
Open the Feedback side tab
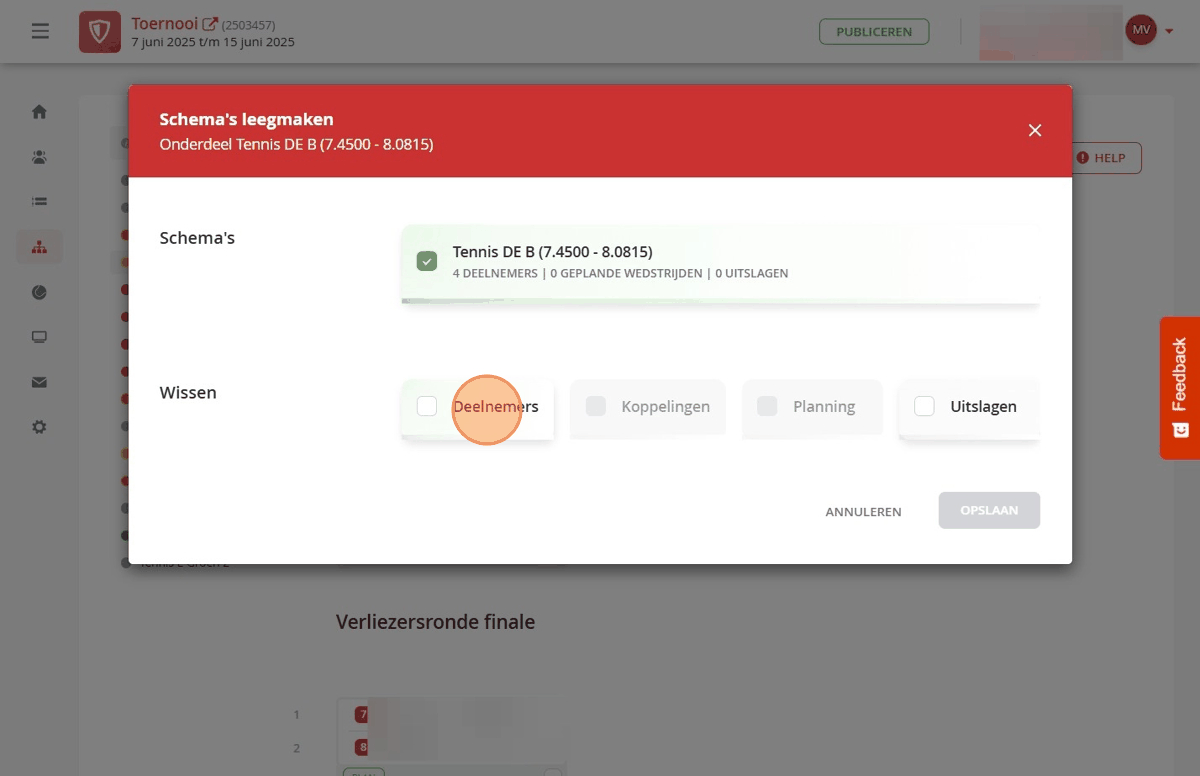click(1180, 388)
